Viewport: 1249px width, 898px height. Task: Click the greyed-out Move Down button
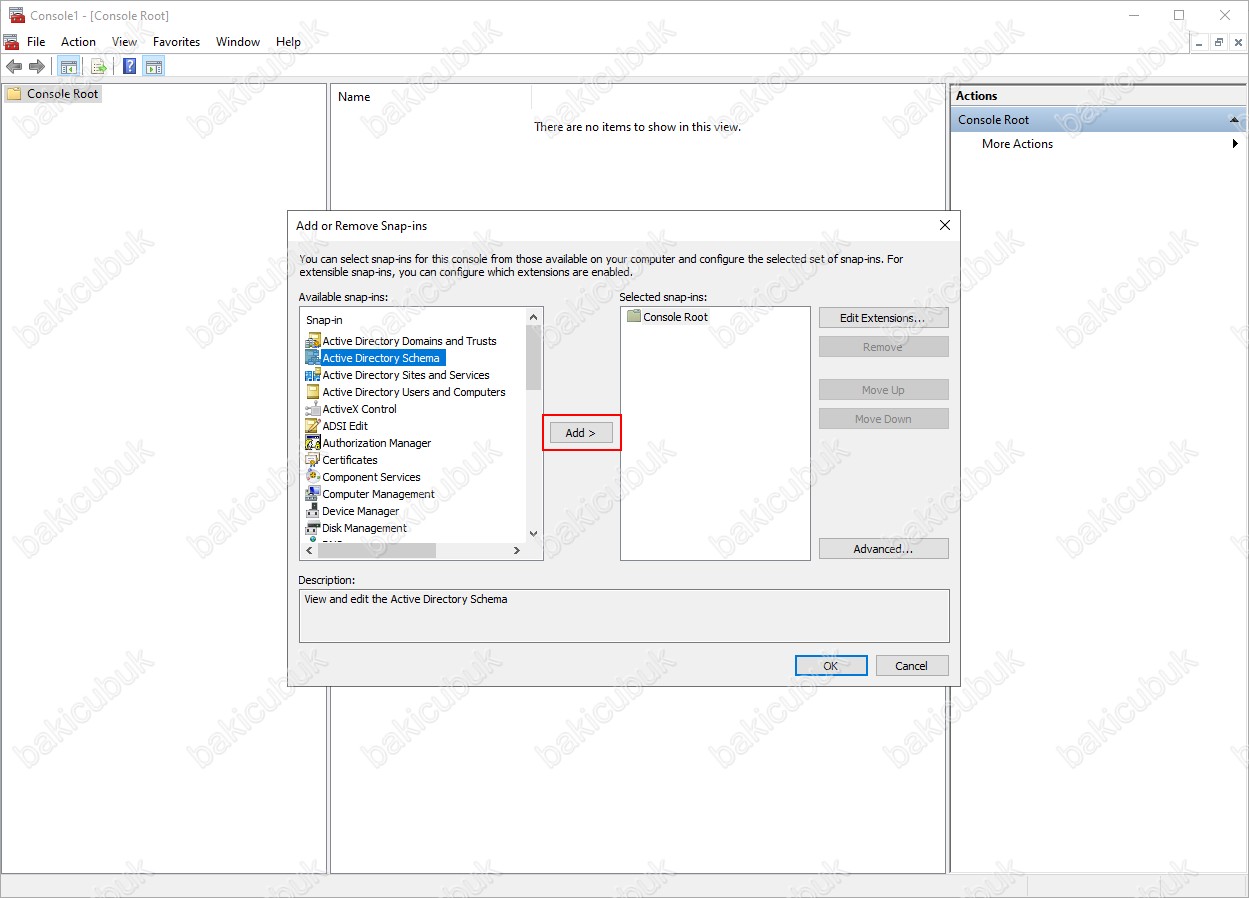883,419
